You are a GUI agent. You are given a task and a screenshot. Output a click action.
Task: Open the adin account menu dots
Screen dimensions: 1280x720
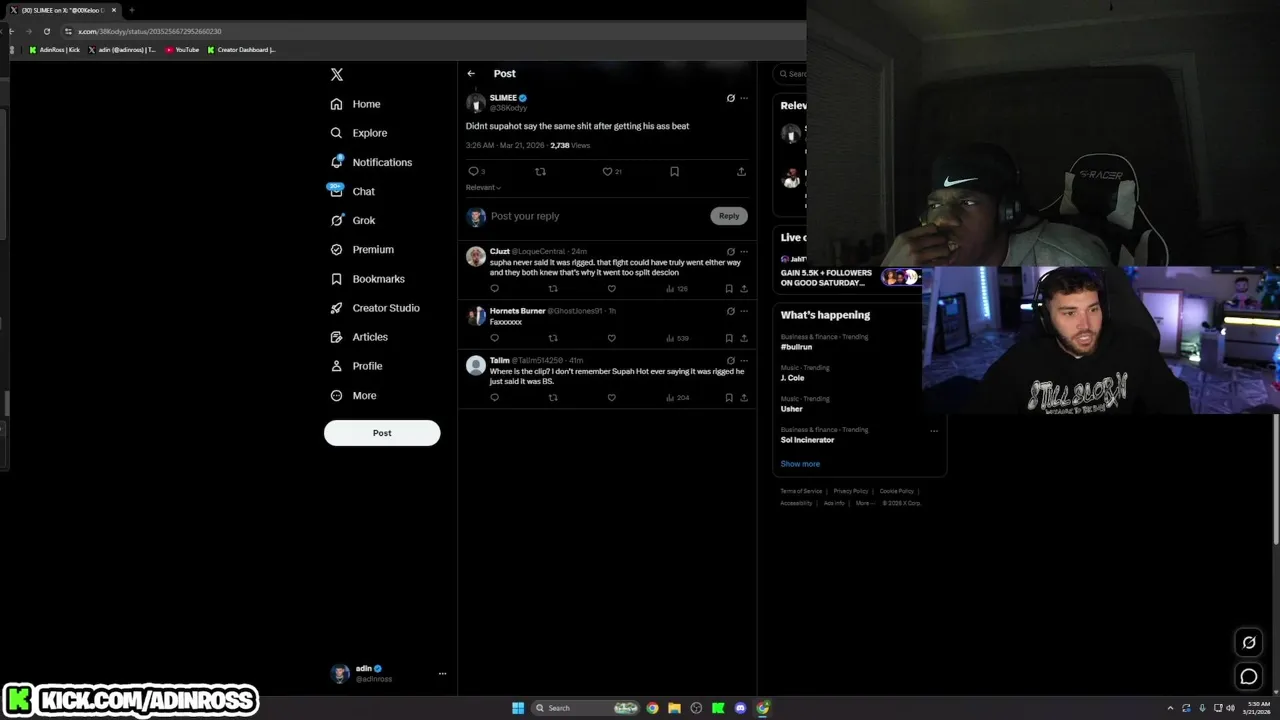tap(442, 674)
